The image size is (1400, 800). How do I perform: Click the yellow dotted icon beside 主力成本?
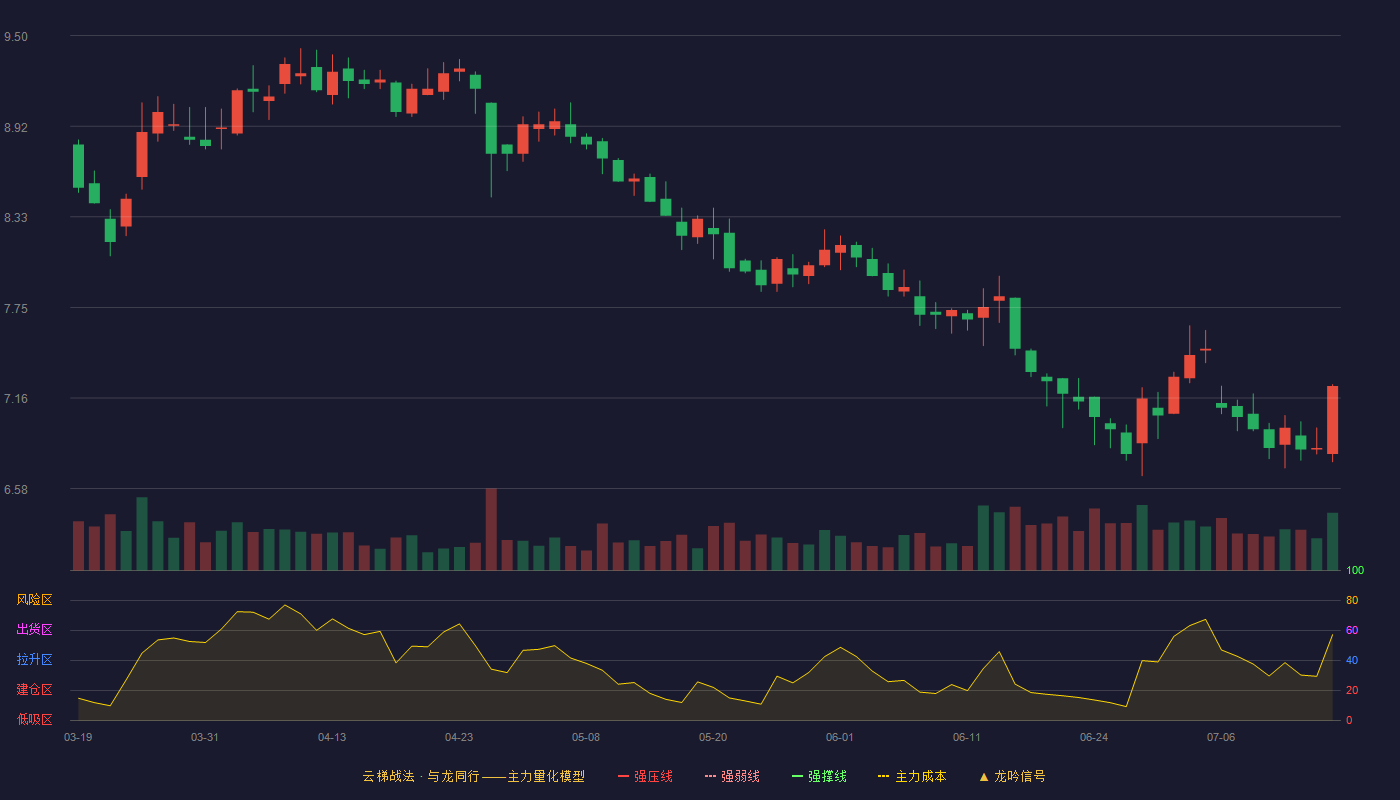click(x=883, y=776)
